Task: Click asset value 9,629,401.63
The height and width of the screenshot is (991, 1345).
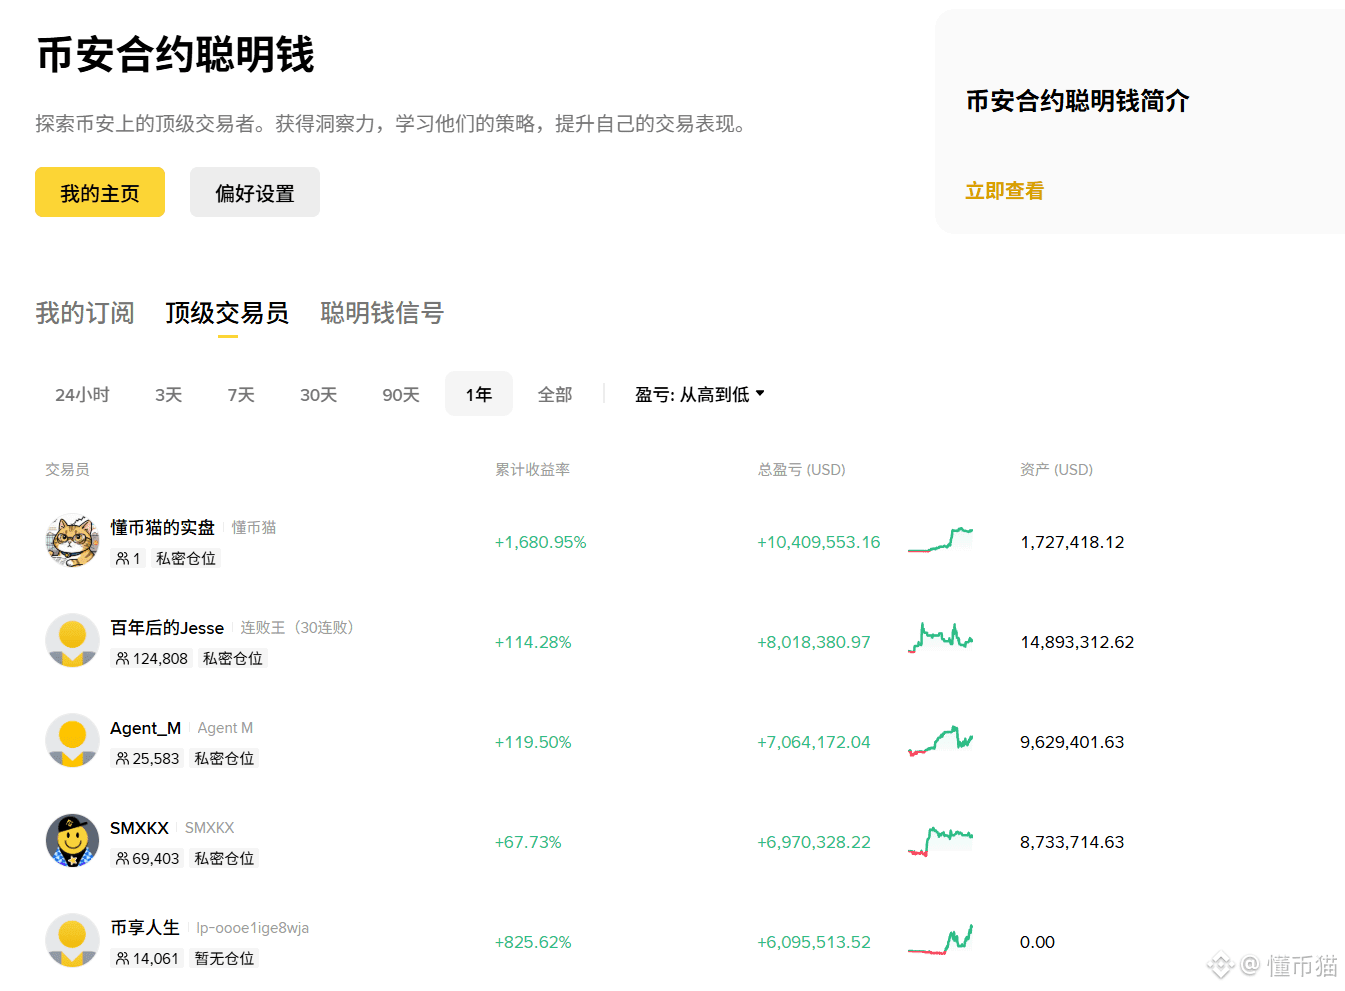Action: click(1072, 742)
